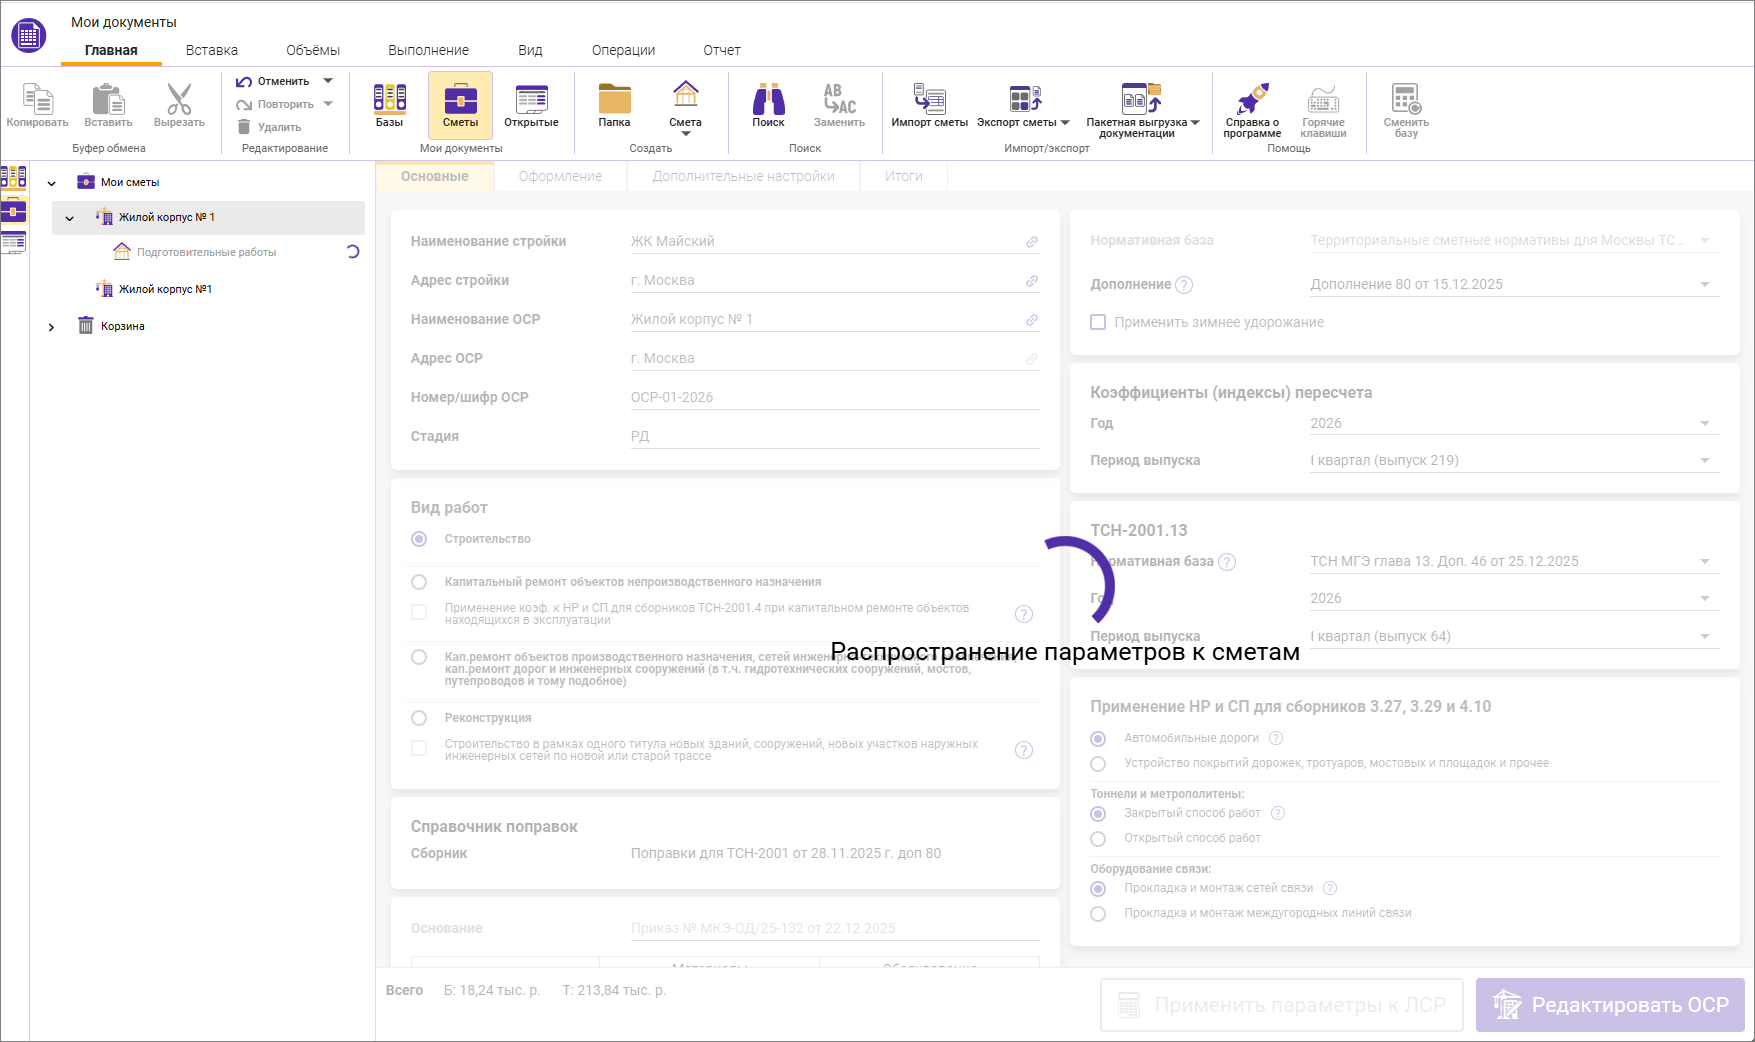1755x1042 pixels.
Task: Click the Открытые documents icon
Action: [531, 105]
